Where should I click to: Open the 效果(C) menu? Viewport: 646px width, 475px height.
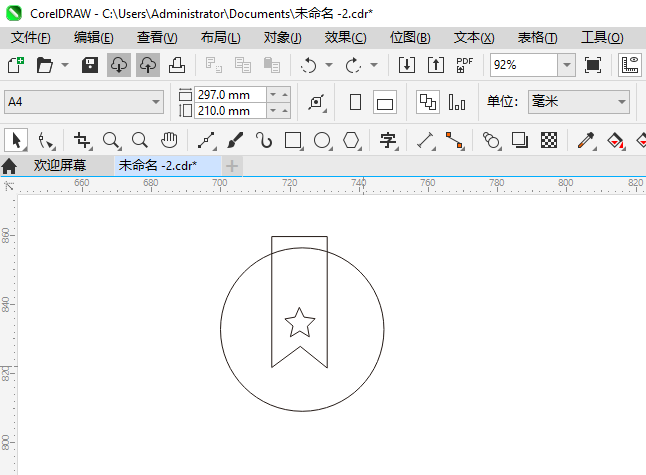pos(345,38)
